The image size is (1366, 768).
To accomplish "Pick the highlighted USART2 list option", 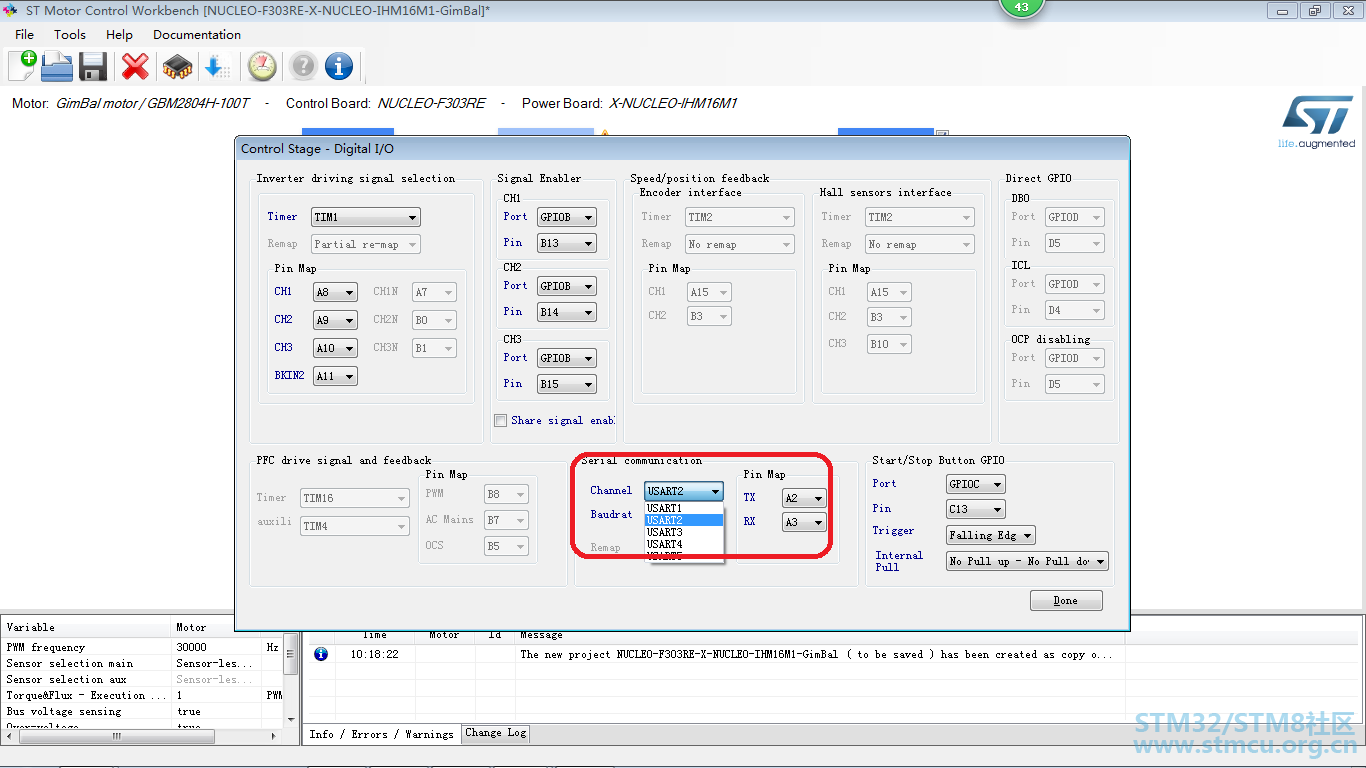I will click(684, 520).
